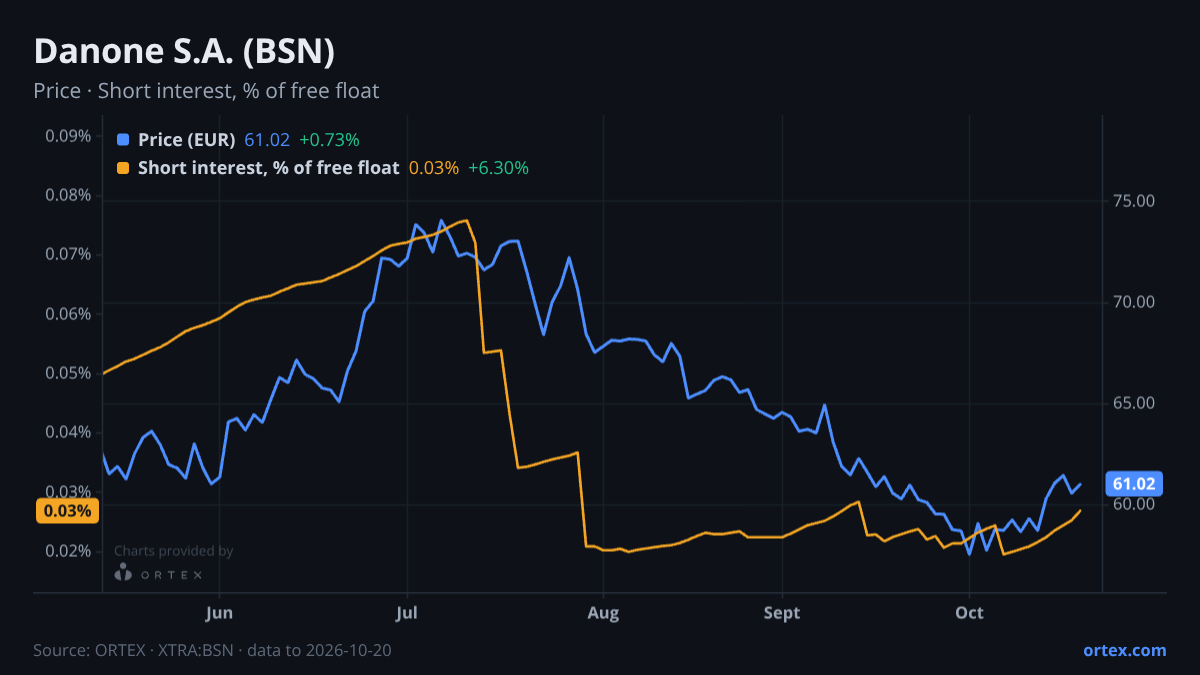Viewport: 1200px width, 675px height.
Task: Click the 0.09% left axis label
Action: [69, 136]
